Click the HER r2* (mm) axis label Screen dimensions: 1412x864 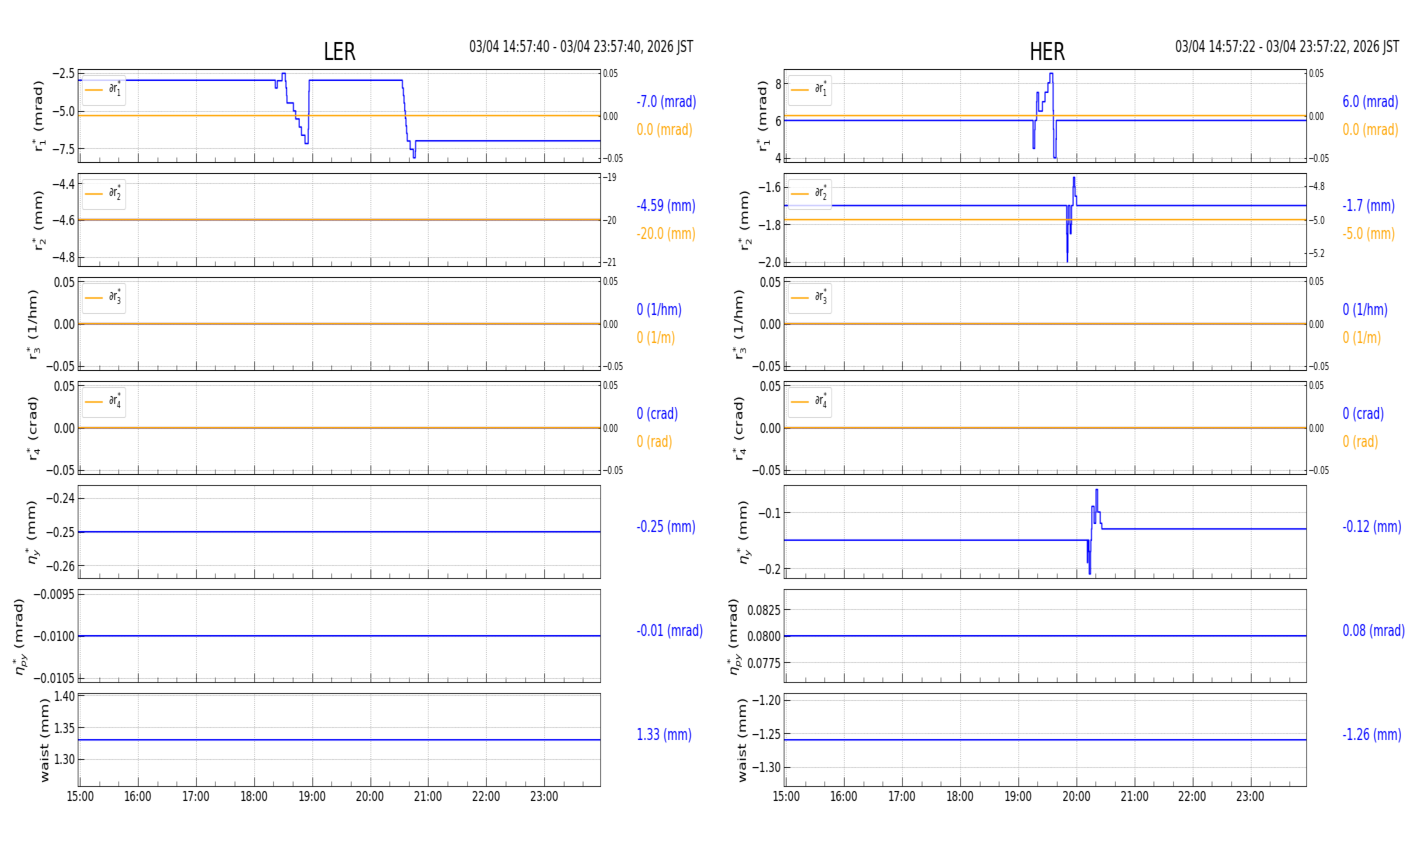744,220
